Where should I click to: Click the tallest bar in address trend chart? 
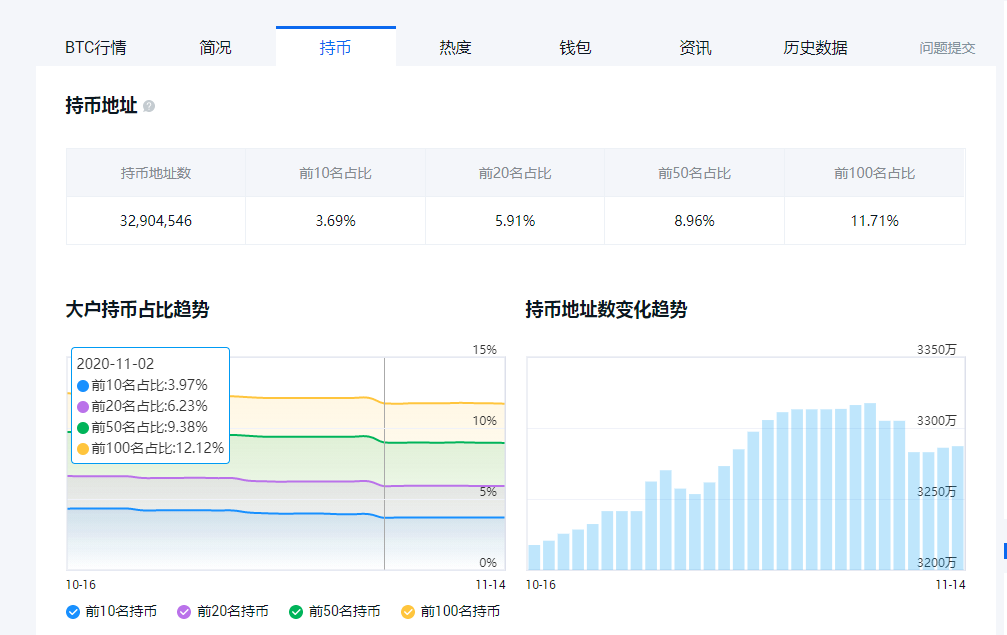tap(870, 487)
